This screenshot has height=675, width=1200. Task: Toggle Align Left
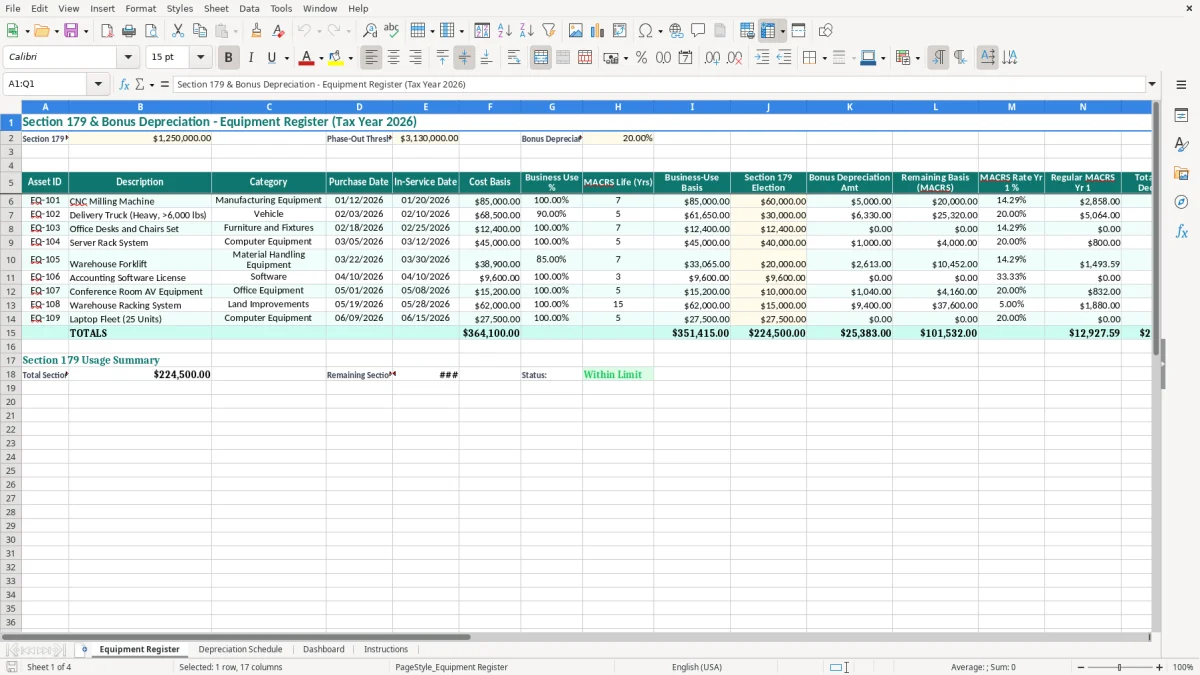click(371, 58)
